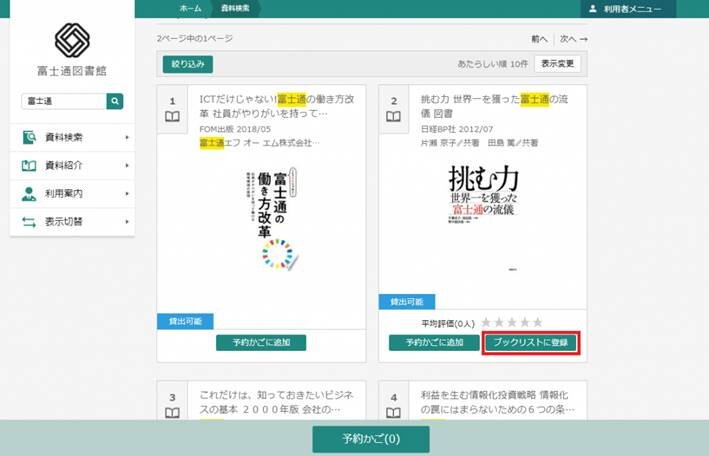Viewport: 709px width, 456px height.
Task: Click the 前へ previous page link
Action: point(539,39)
